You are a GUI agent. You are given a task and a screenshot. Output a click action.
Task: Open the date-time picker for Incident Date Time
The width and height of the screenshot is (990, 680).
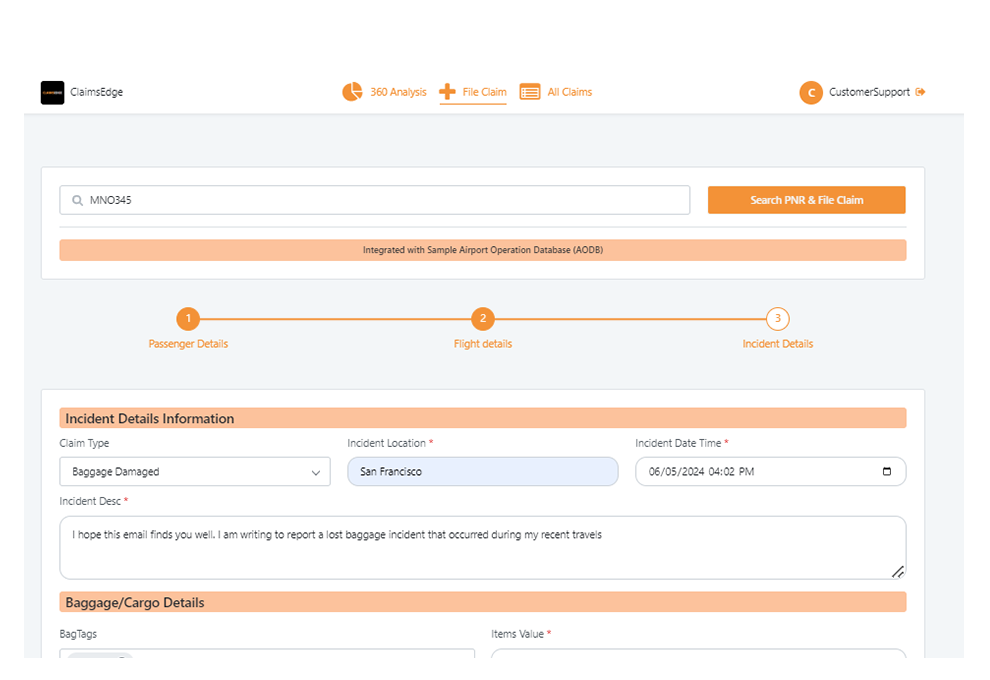tap(770, 471)
